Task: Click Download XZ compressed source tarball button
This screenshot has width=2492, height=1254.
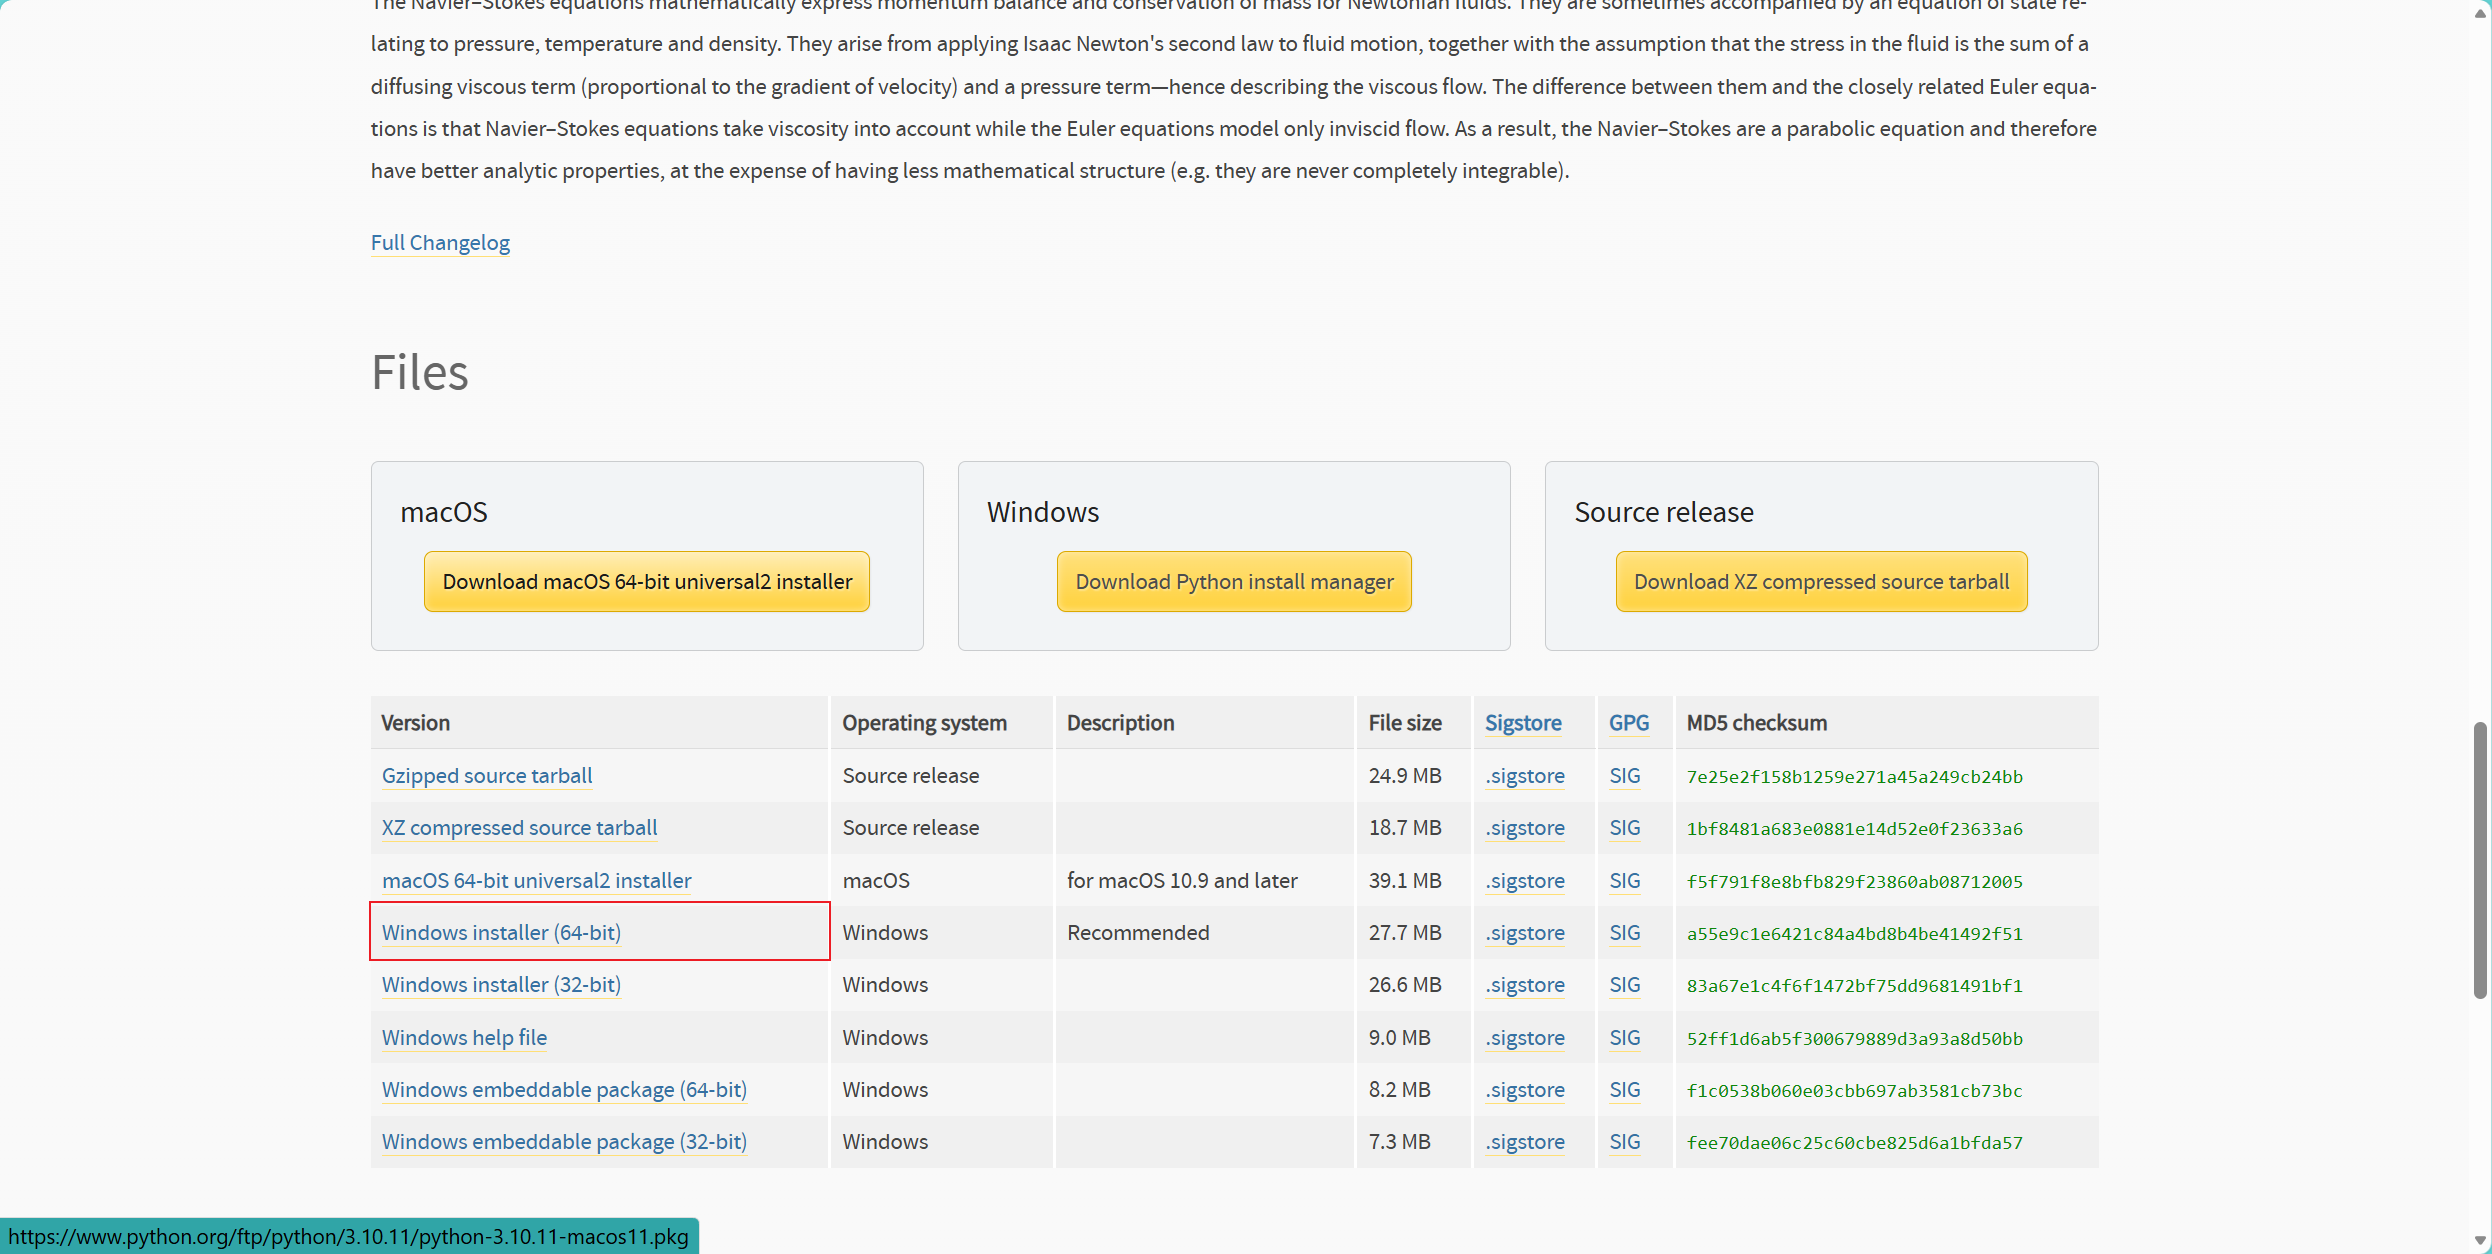Action: [x=1821, y=581]
